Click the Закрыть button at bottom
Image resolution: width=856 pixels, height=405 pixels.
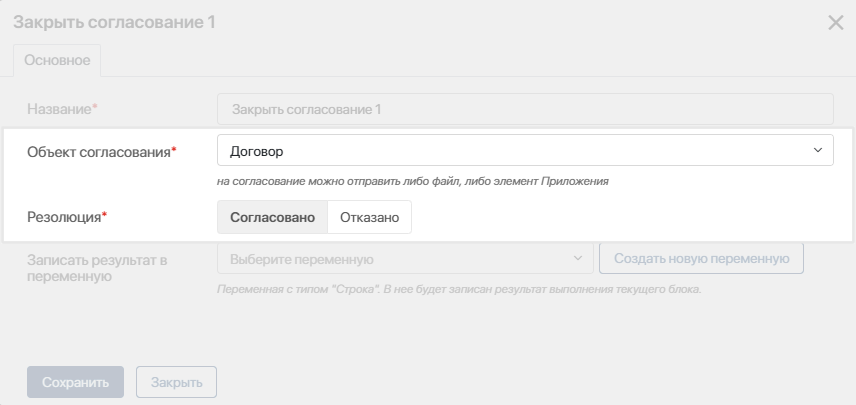(x=176, y=382)
